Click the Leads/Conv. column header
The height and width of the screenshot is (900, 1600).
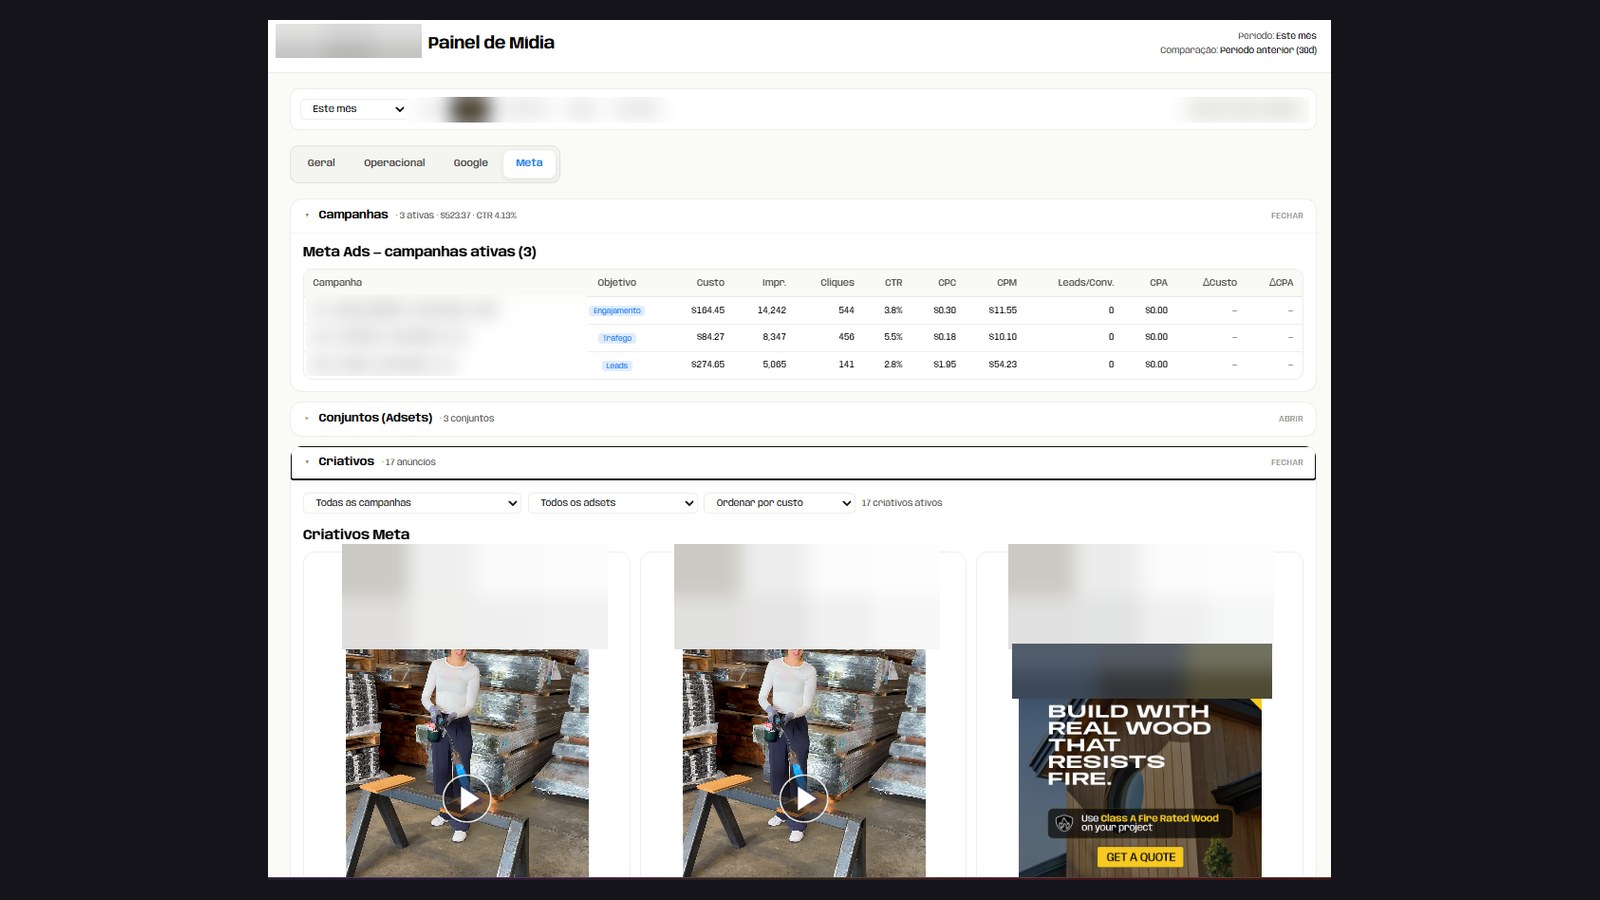(x=1086, y=283)
